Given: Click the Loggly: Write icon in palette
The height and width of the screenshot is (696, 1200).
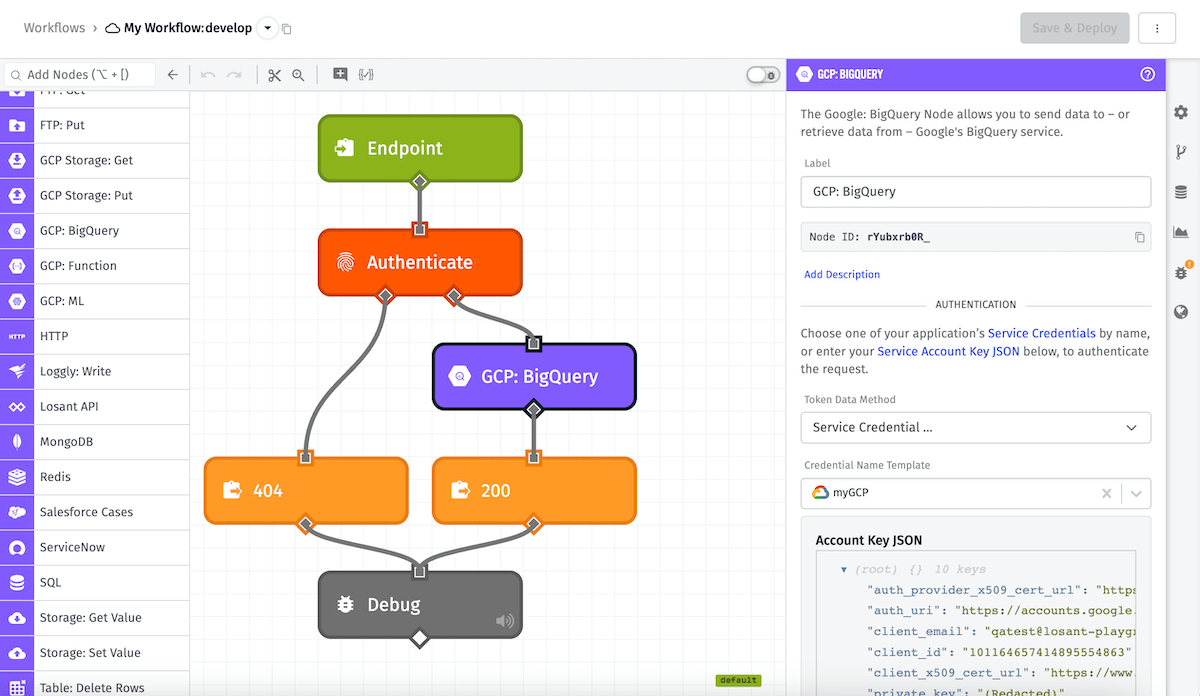Looking at the screenshot, I should [17, 372].
